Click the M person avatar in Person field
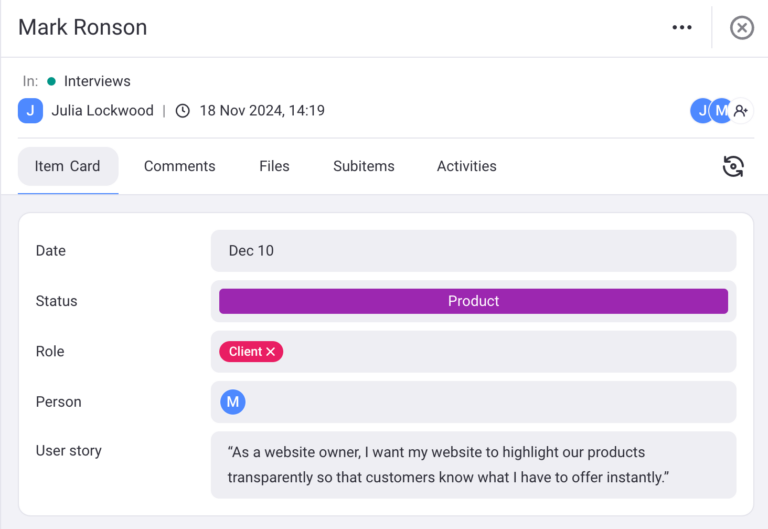Viewport: 768px width, 529px height. pos(233,402)
